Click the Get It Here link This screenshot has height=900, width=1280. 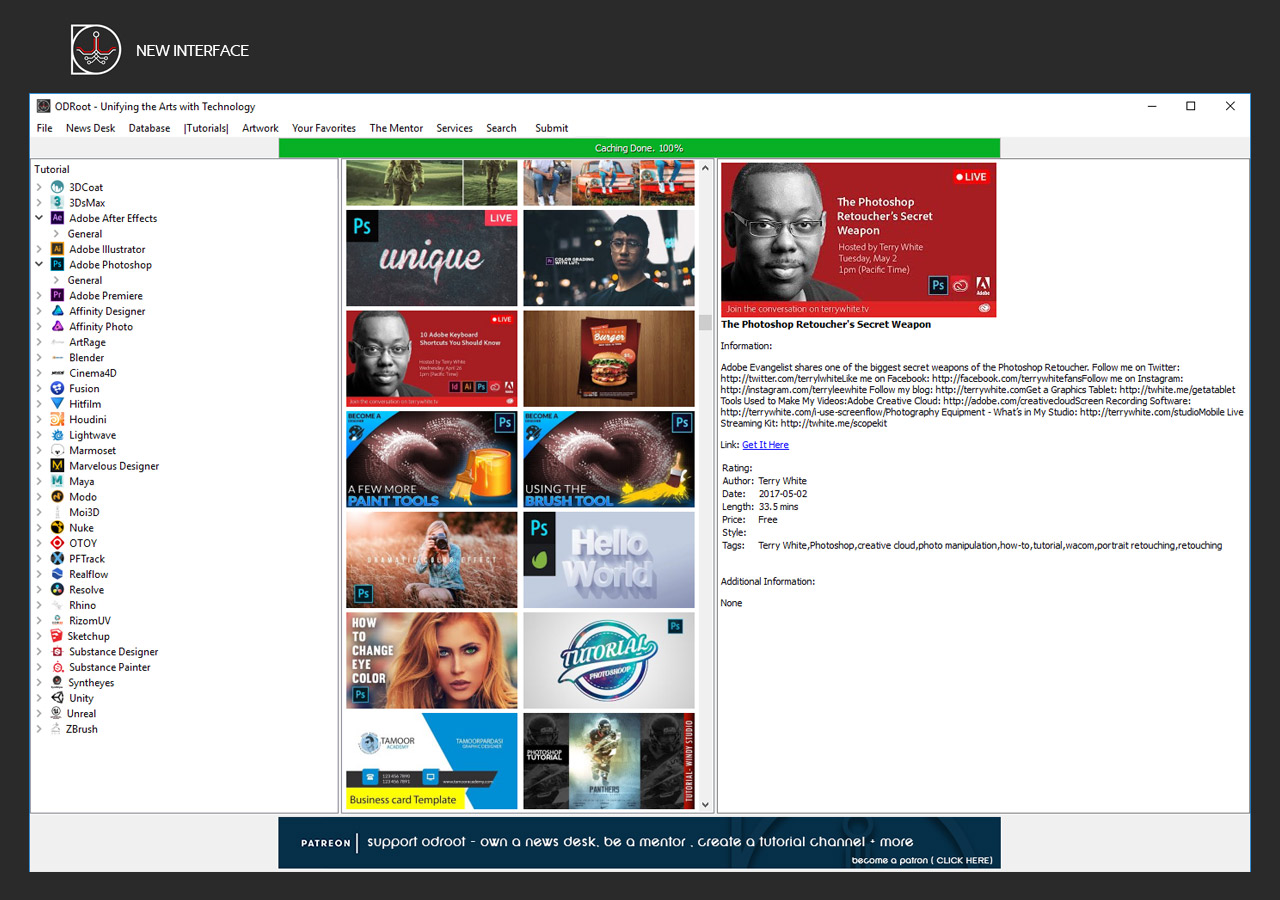point(765,445)
